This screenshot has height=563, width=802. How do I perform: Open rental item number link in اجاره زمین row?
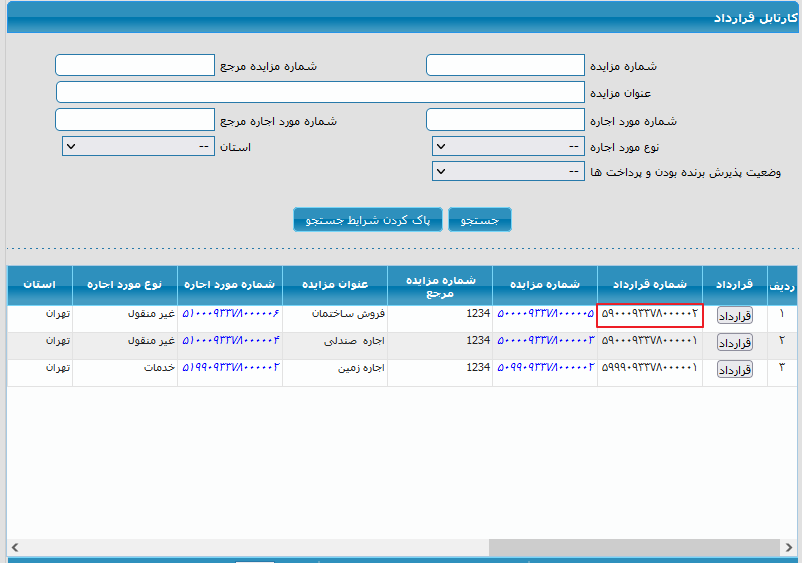pos(231,367)
